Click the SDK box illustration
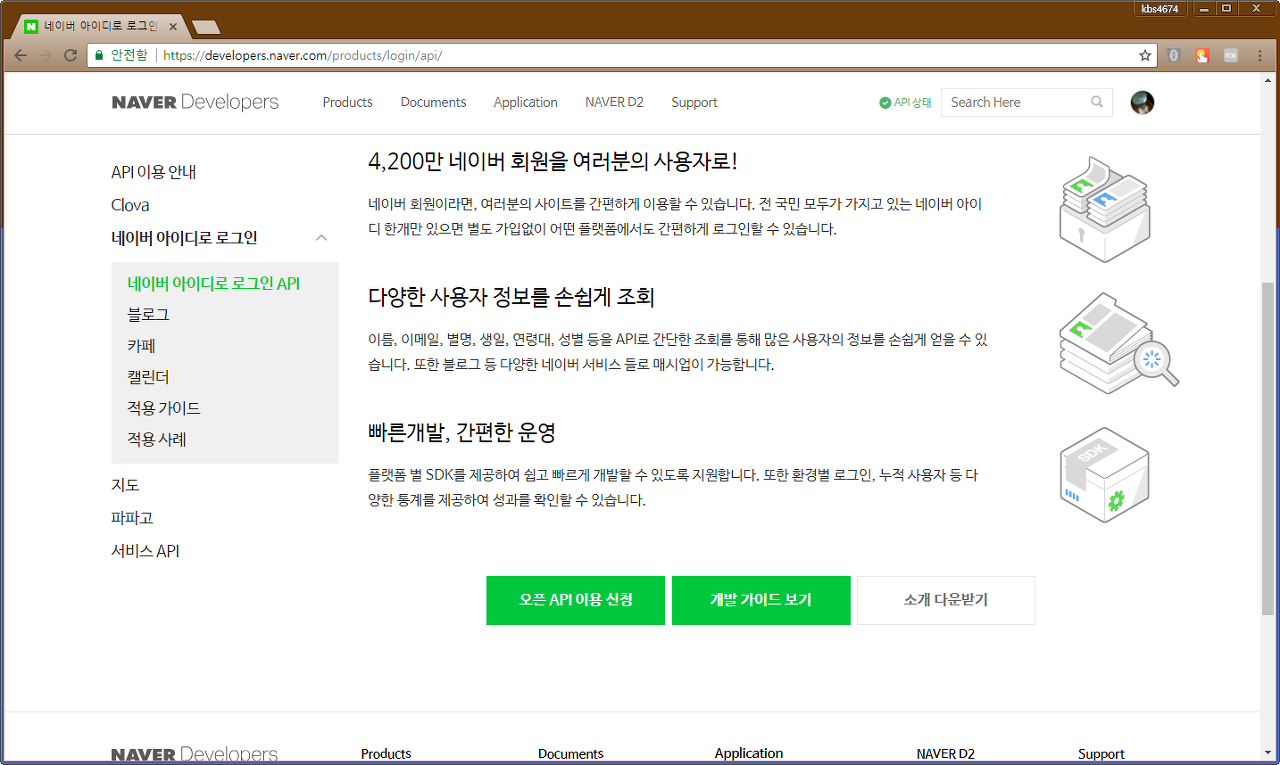This screenshot has width=1280, height=765. tap(1104, 474)
